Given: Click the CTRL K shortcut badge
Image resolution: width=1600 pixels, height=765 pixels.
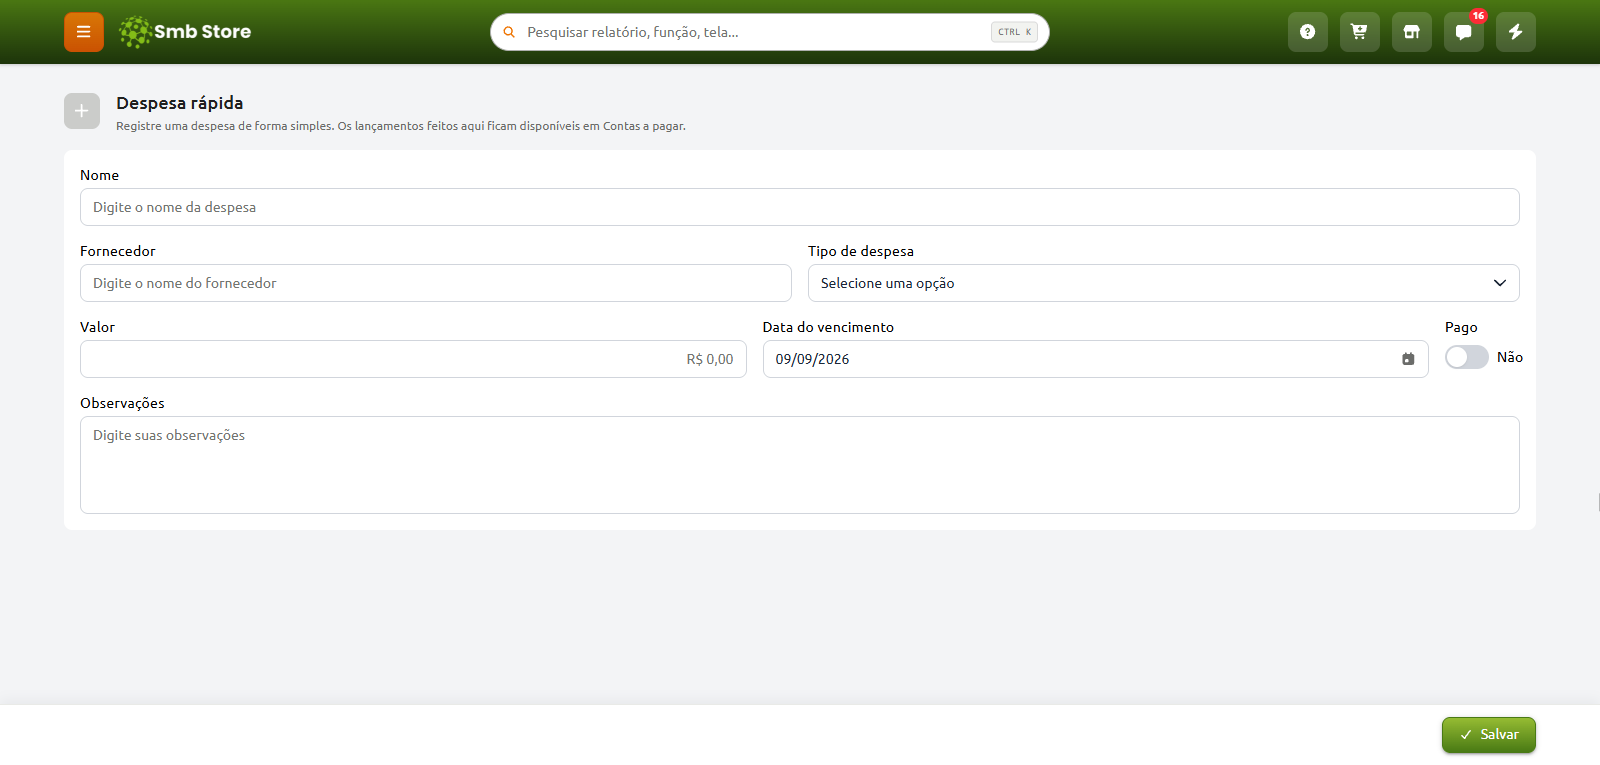Looking at the screenshot, I should point(1014,32).
